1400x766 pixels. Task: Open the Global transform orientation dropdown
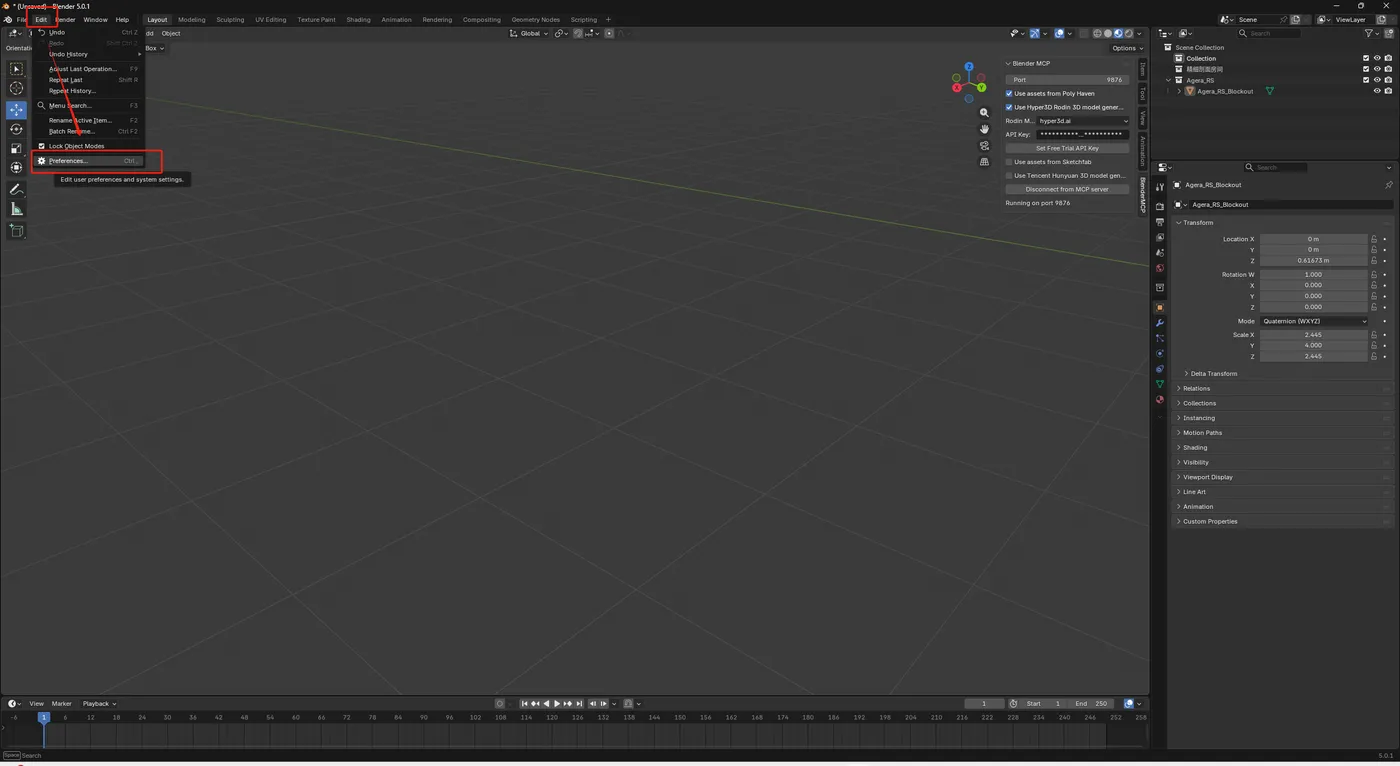[x=530, y=33]
